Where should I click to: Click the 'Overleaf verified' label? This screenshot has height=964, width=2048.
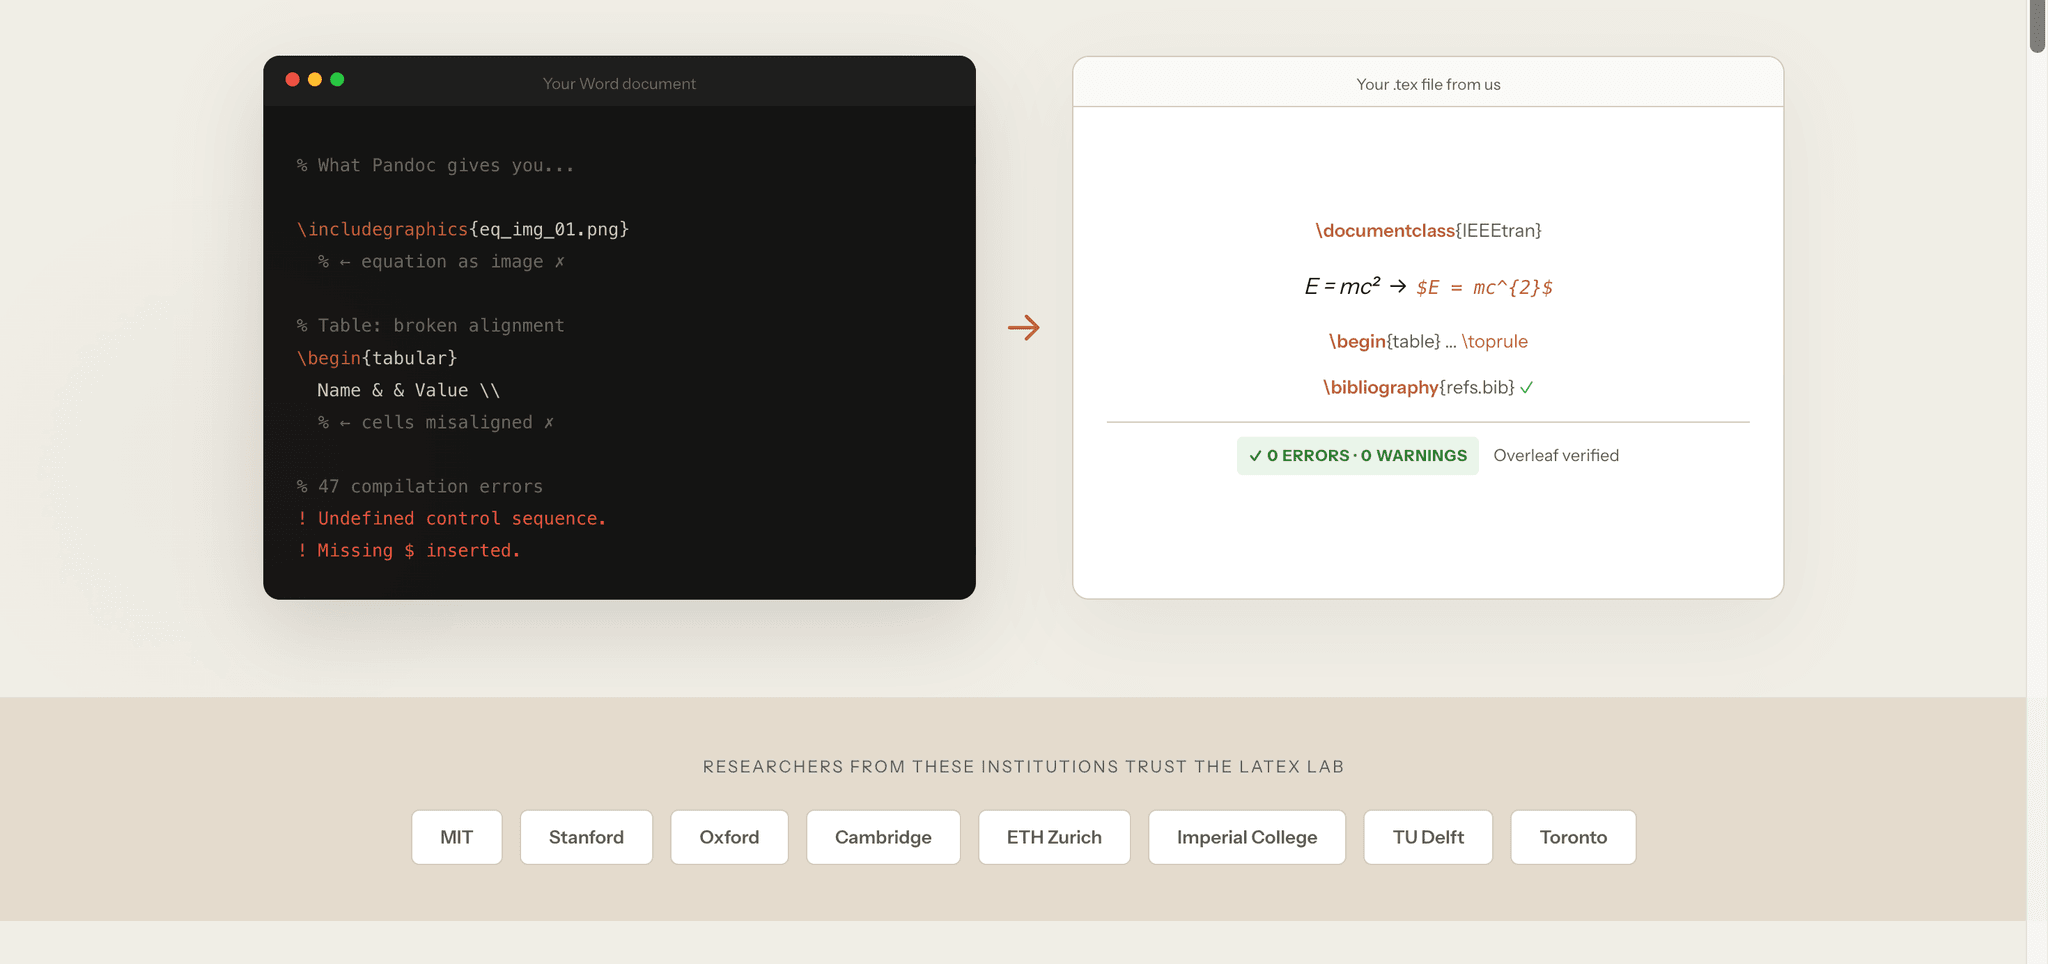1556,456
